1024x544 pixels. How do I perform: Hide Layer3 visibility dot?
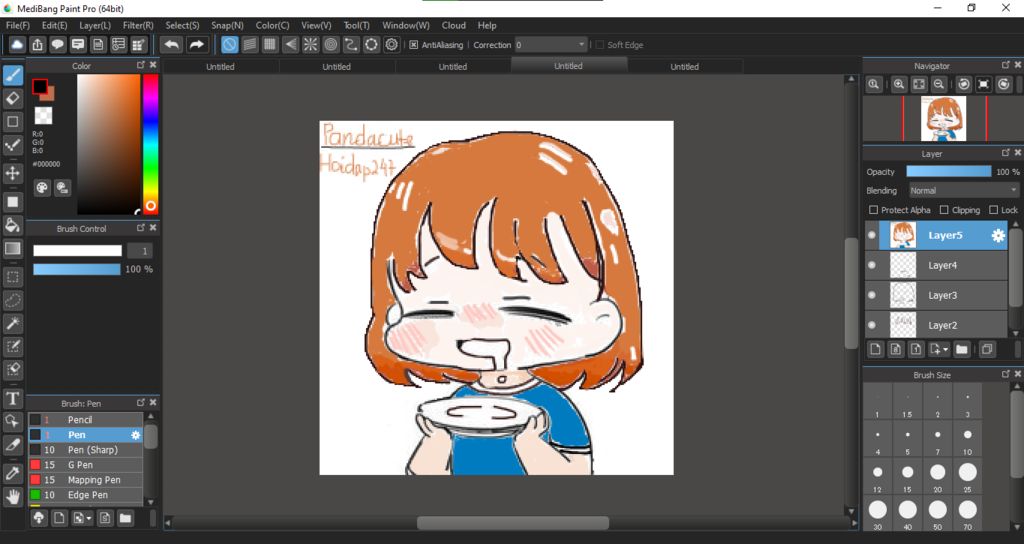[872, 295]
